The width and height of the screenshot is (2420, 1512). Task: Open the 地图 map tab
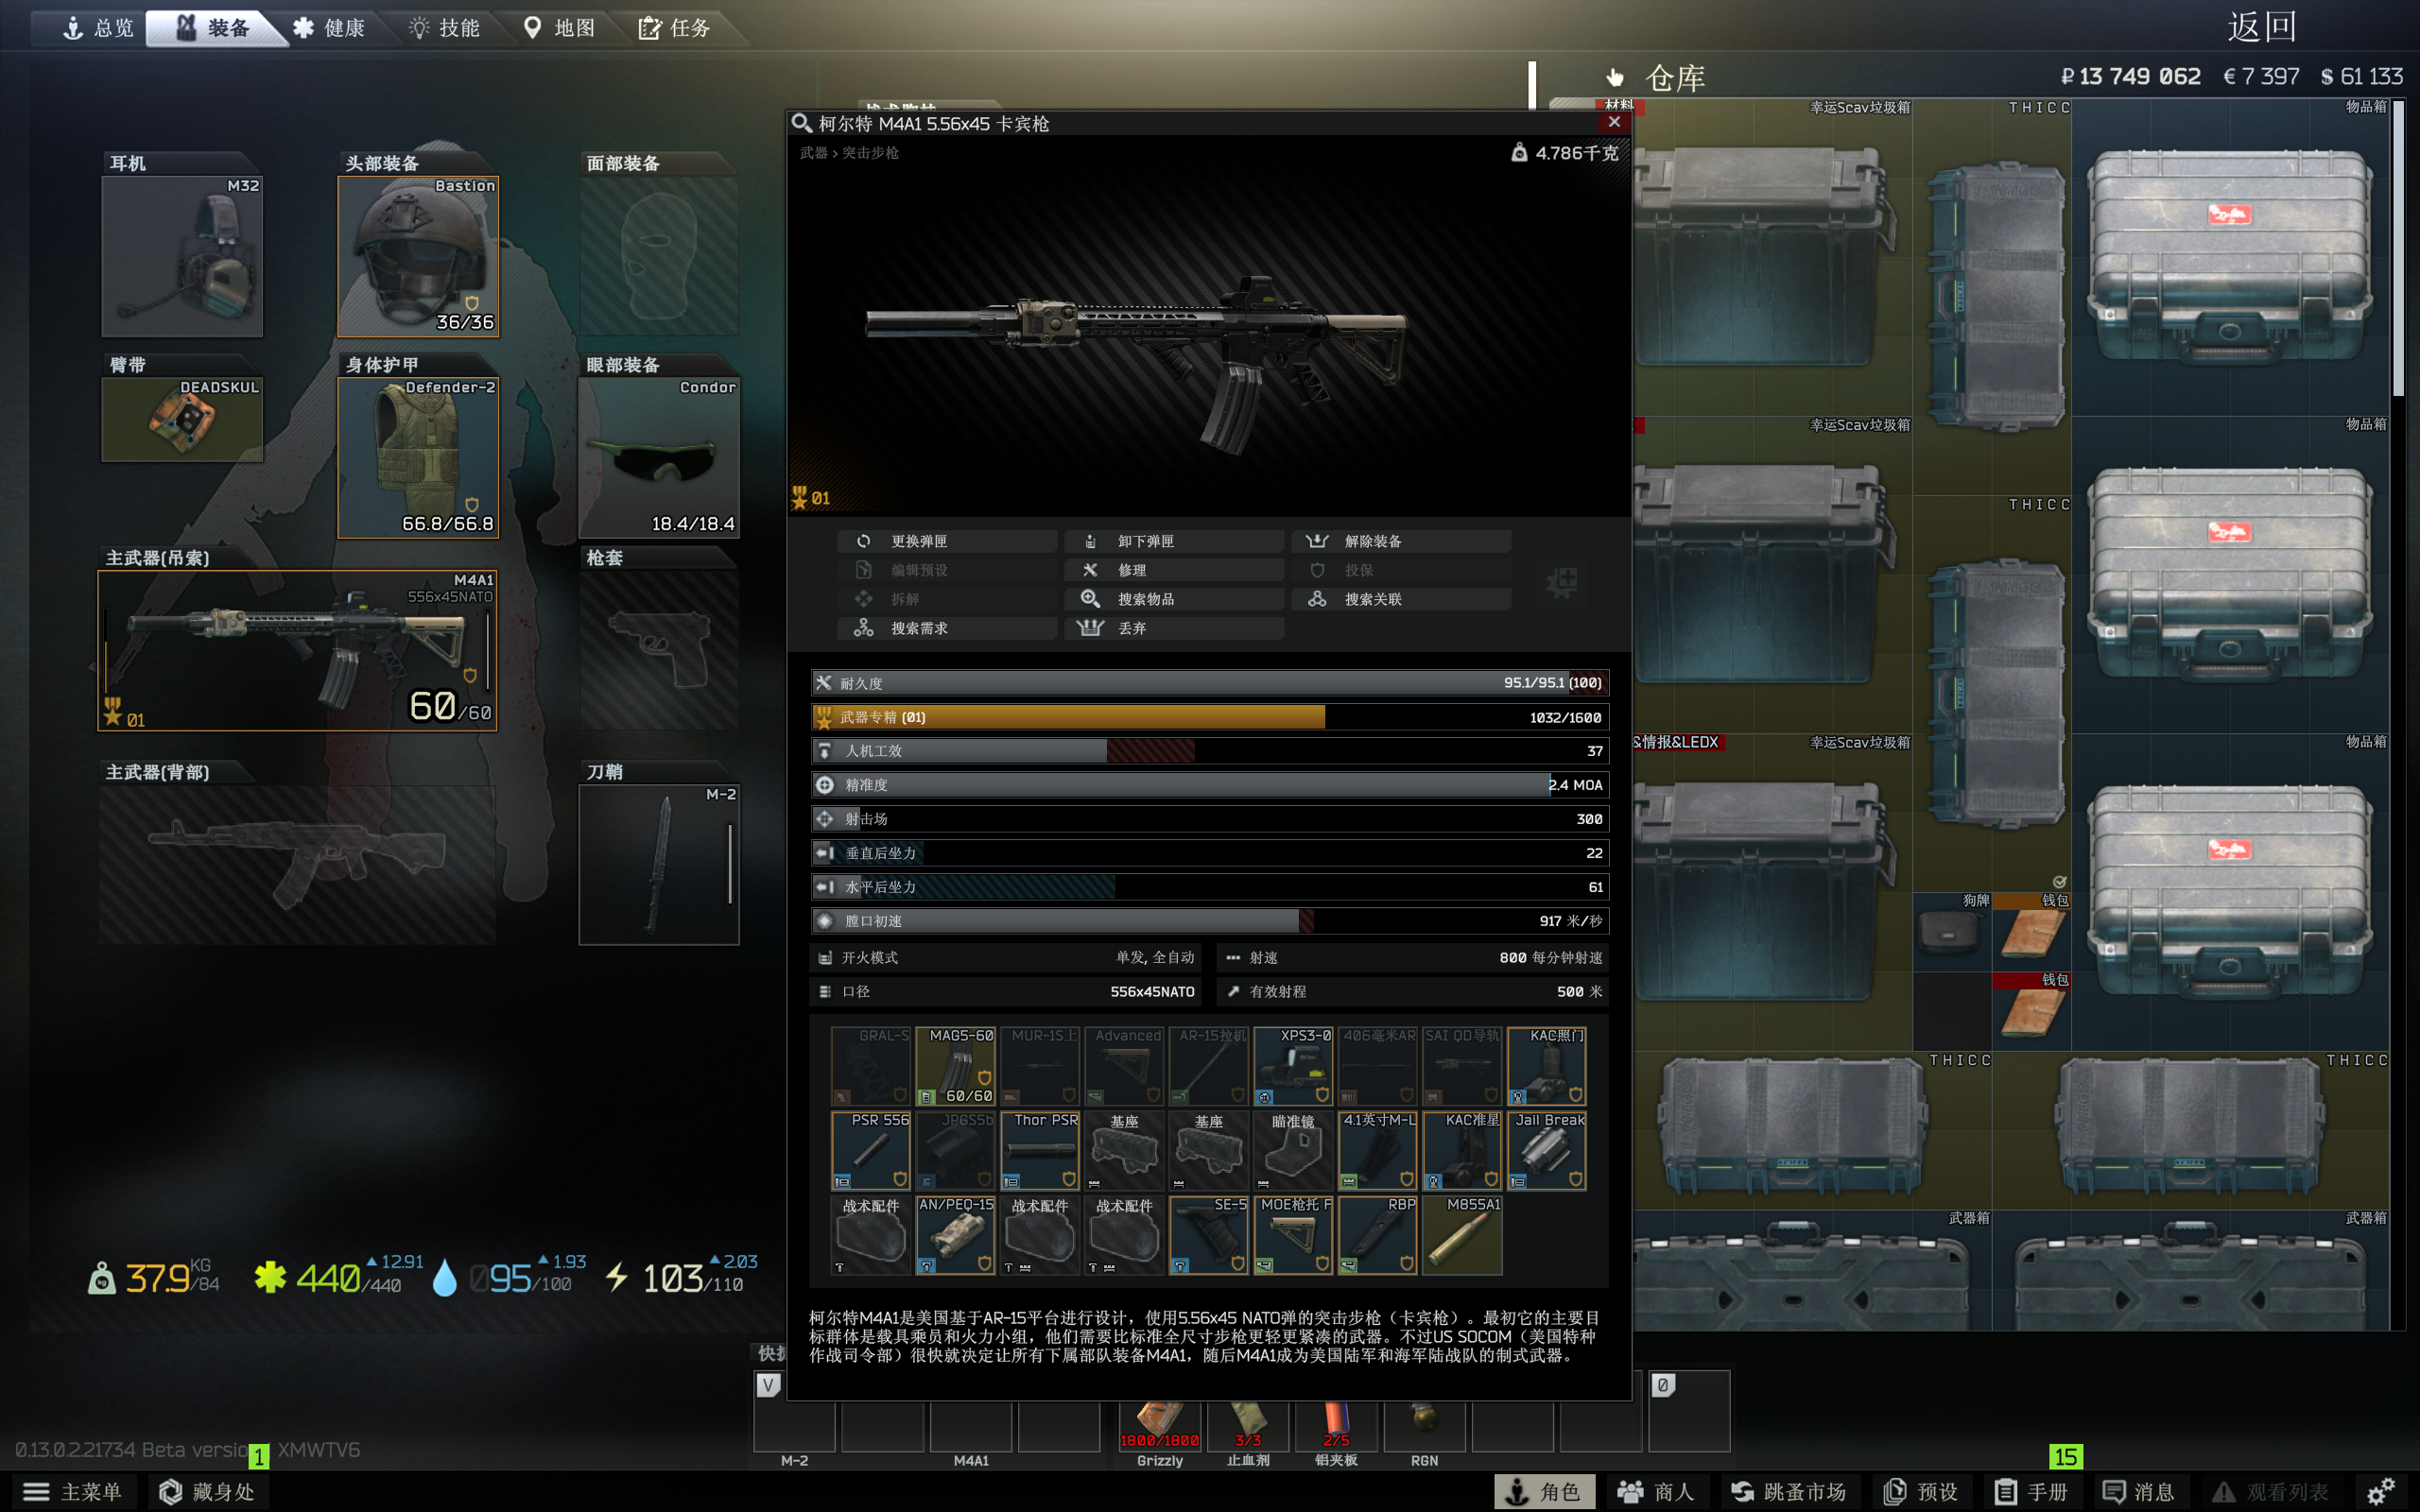pos(559,28)
